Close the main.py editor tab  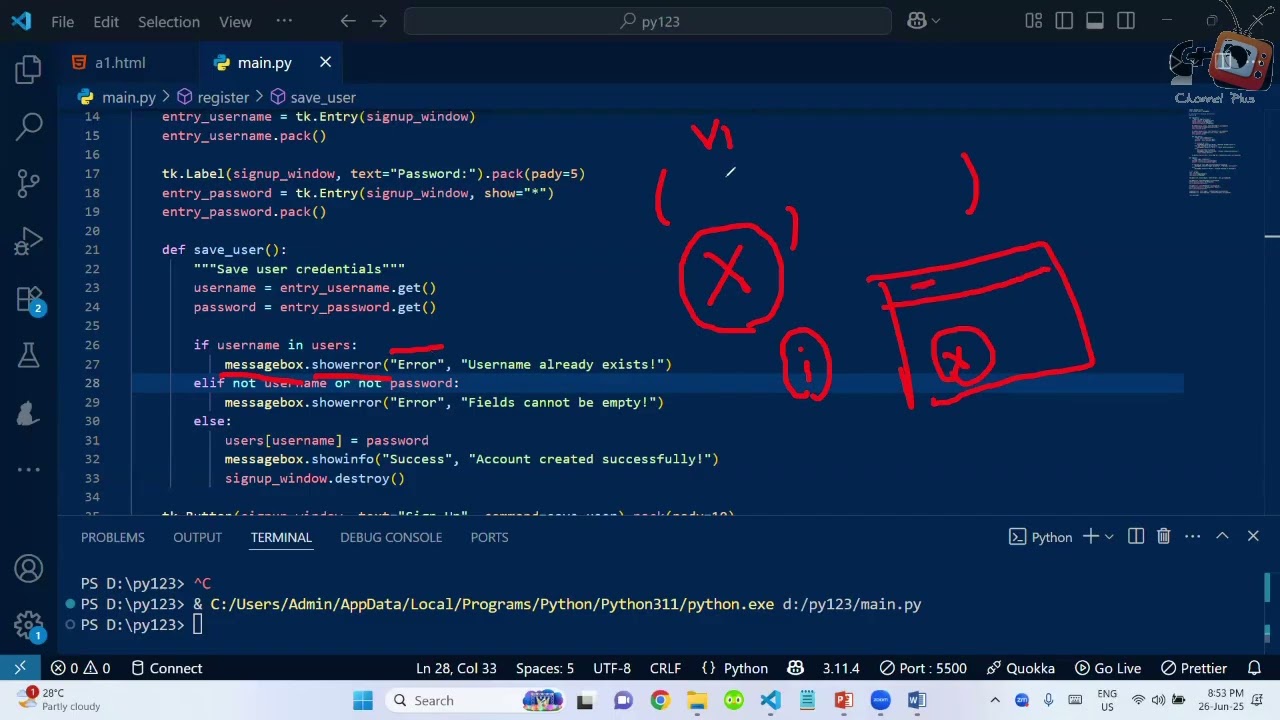point(325,62)
